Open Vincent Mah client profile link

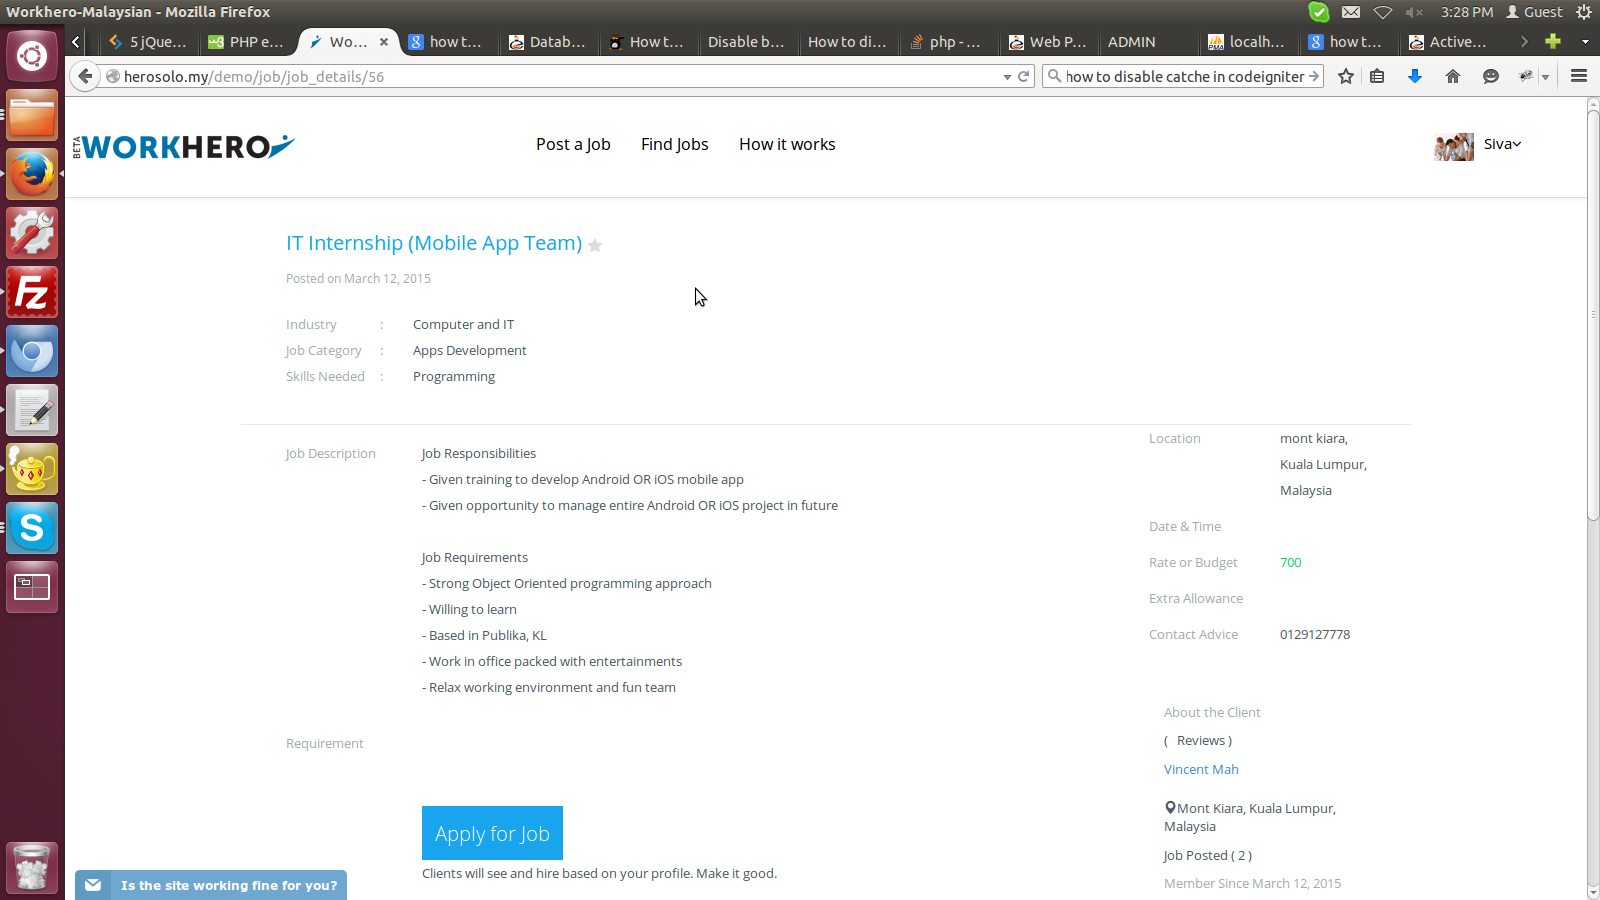(1201, 769)
